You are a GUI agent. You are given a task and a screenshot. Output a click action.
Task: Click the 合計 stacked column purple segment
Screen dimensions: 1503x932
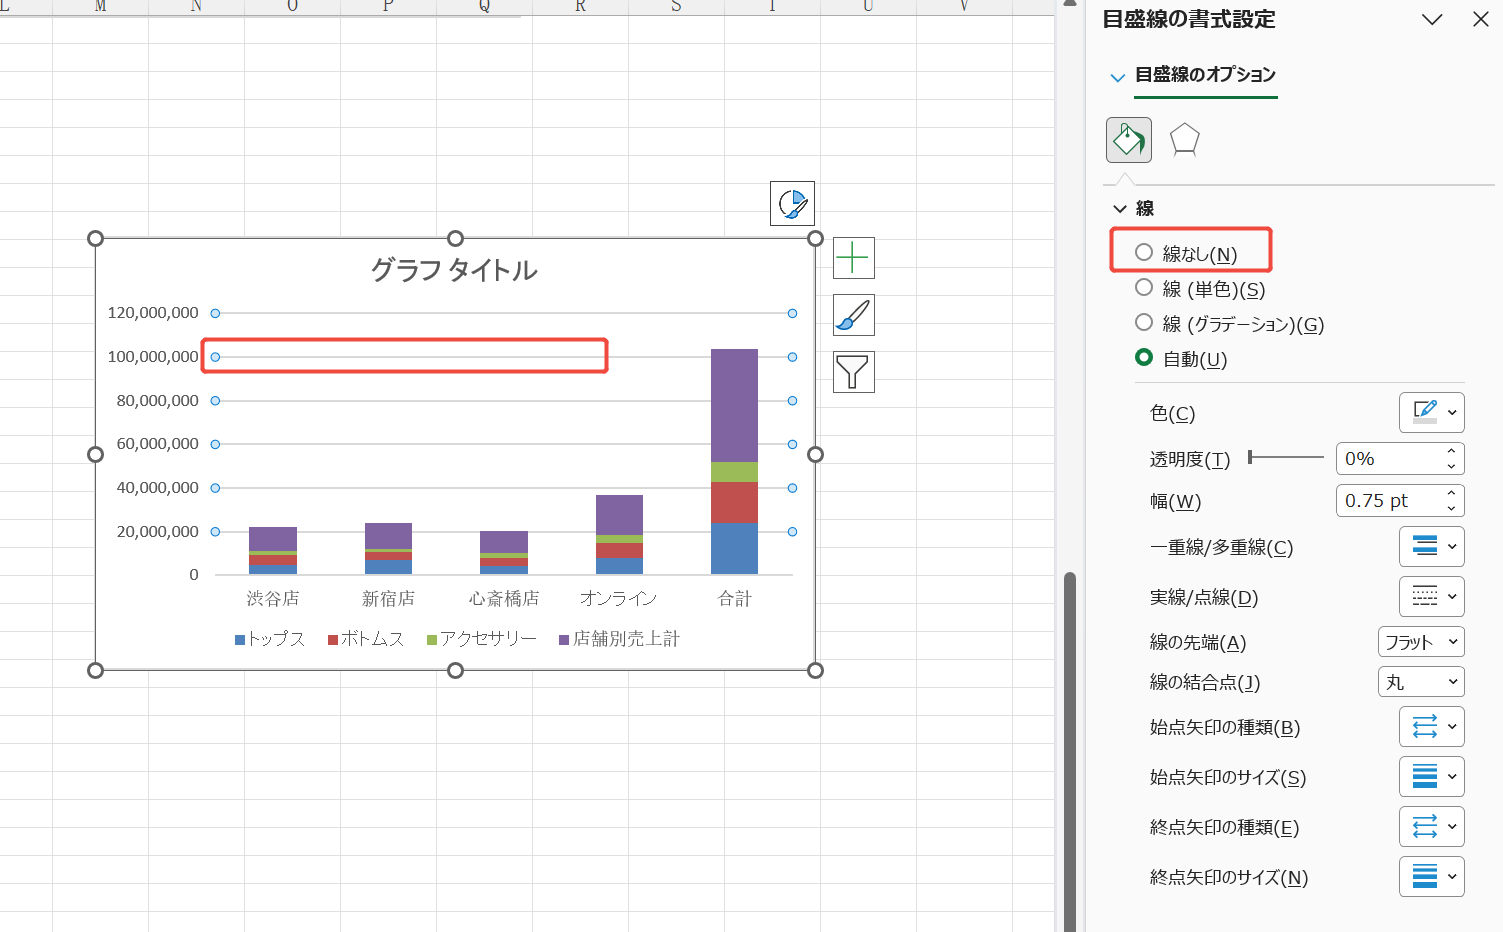coord(734,405)
